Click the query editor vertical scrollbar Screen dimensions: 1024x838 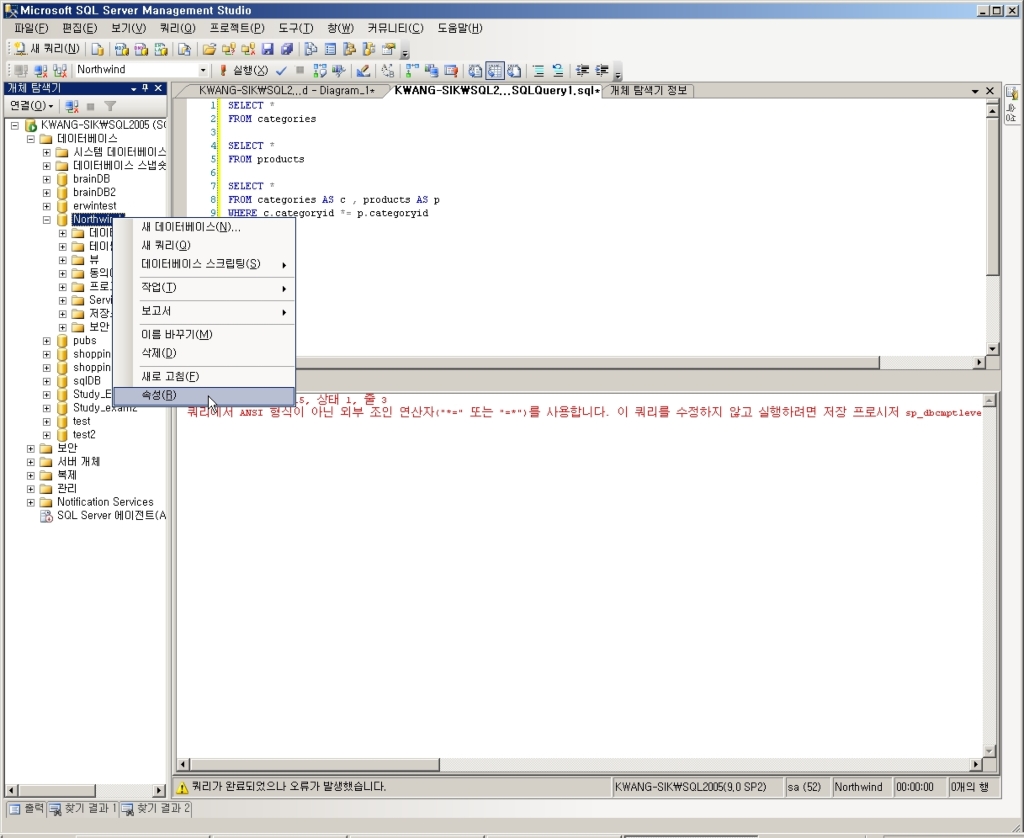coord(992,230)
